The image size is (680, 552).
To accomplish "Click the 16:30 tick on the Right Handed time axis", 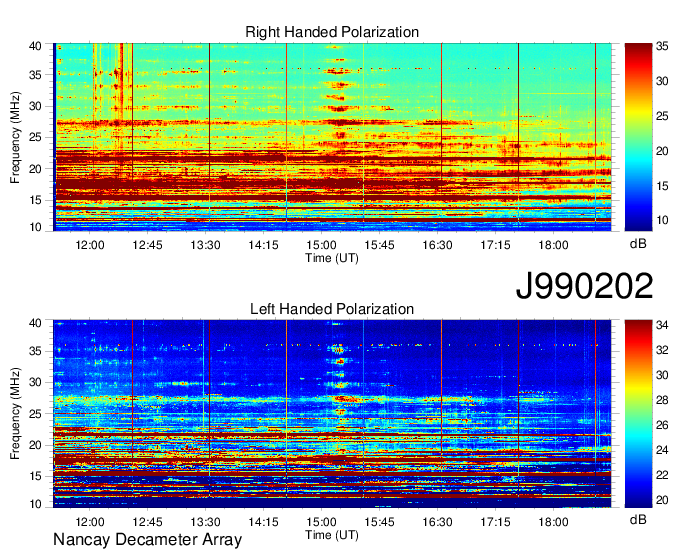I will pyautogui.click(x=437, y=245).
